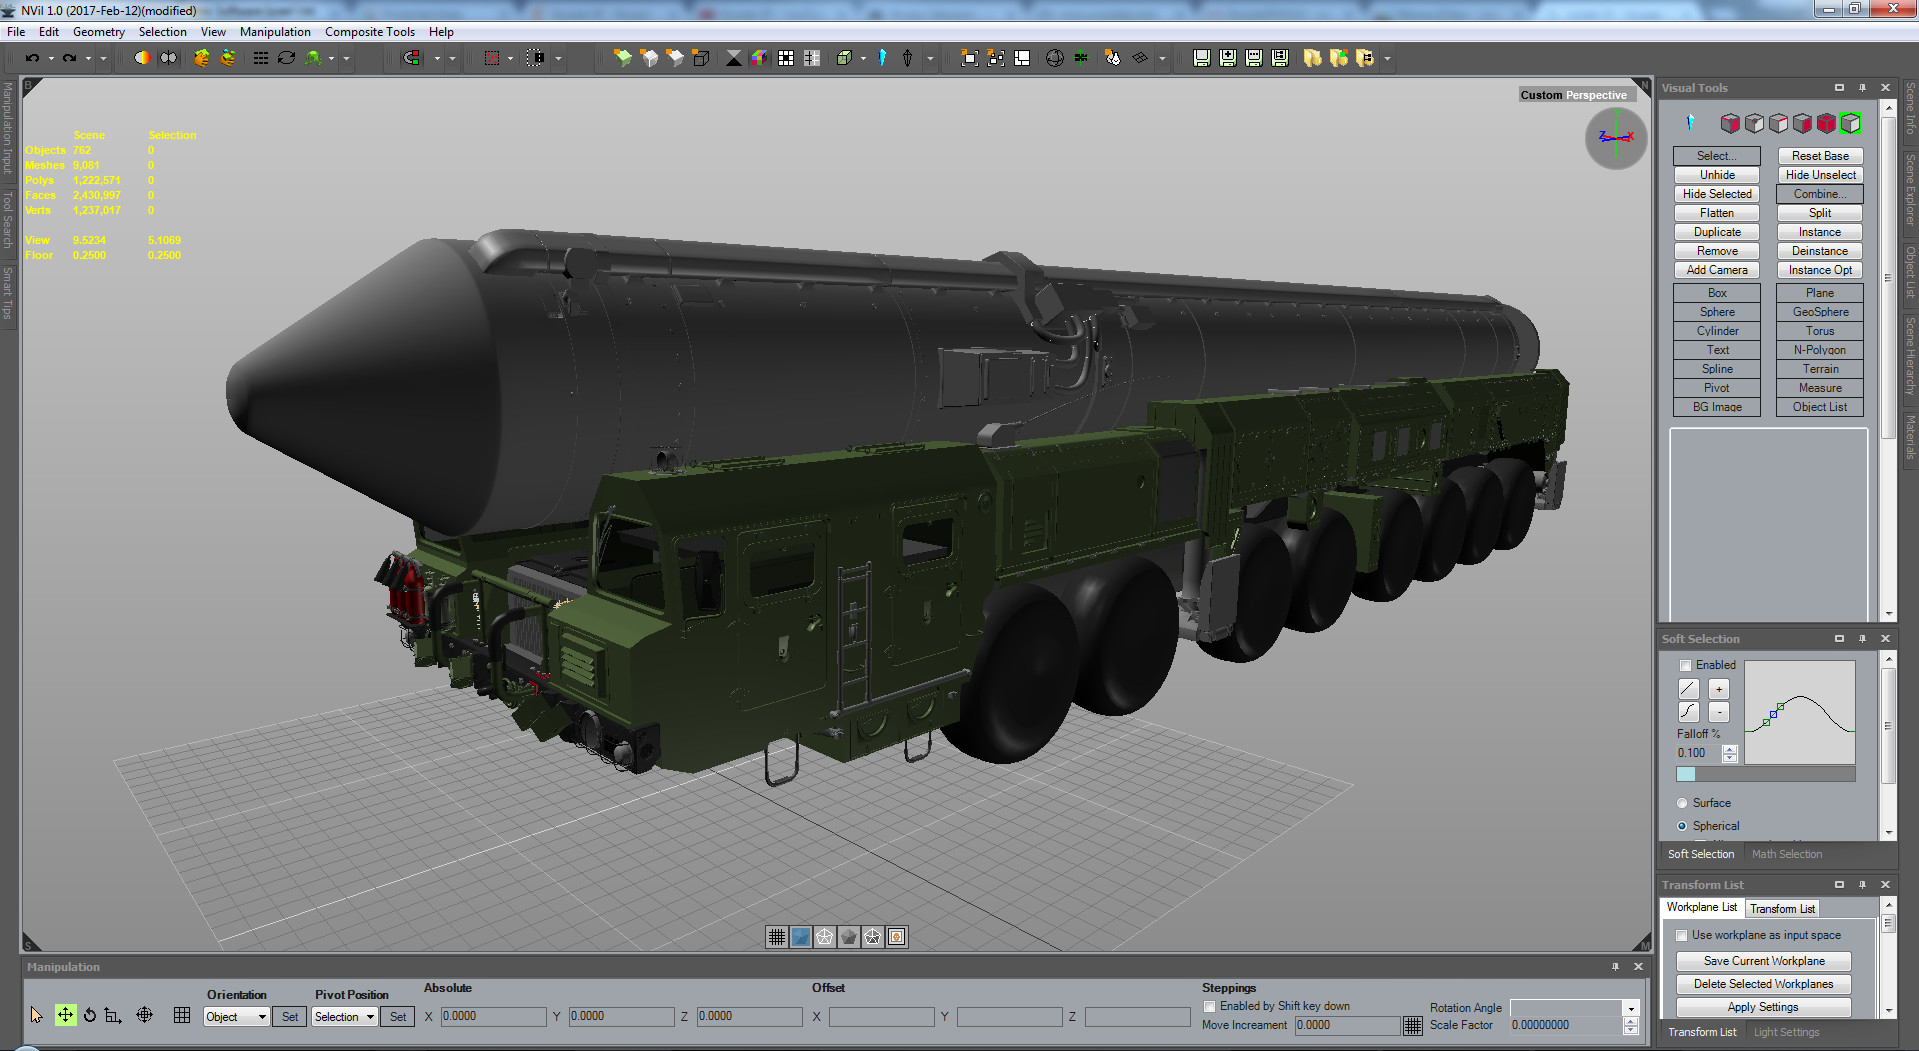Select the Move tool icon in Manipulation panel
This screenshot has height=1051, width=1919.
tap(65, 1015)
